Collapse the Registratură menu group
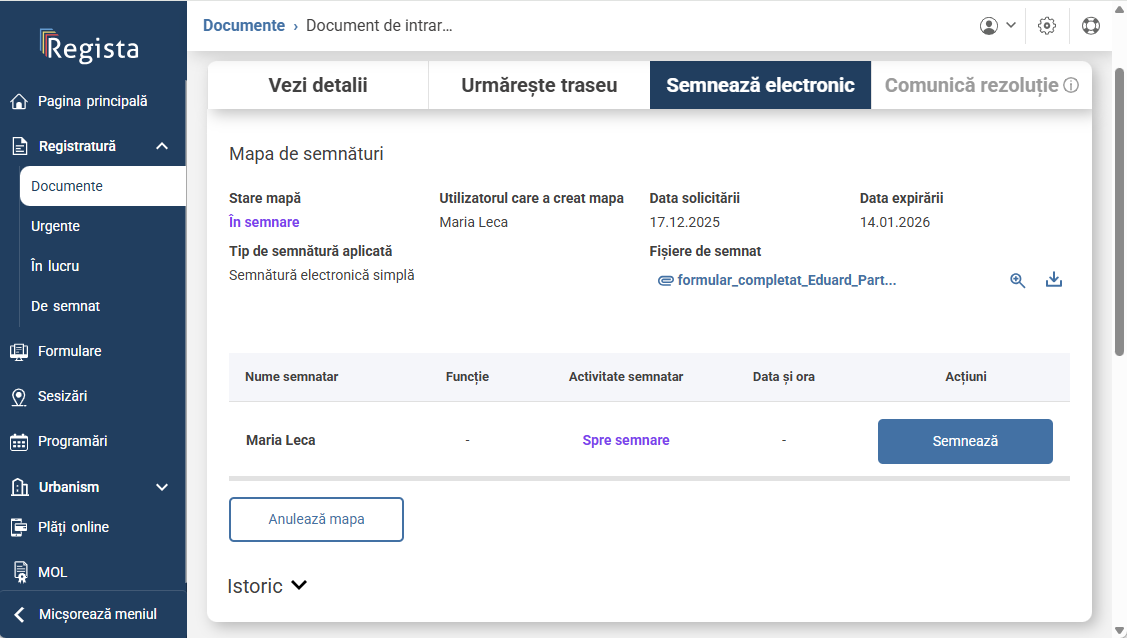The image size is (1127, 638). pos(162,146)
